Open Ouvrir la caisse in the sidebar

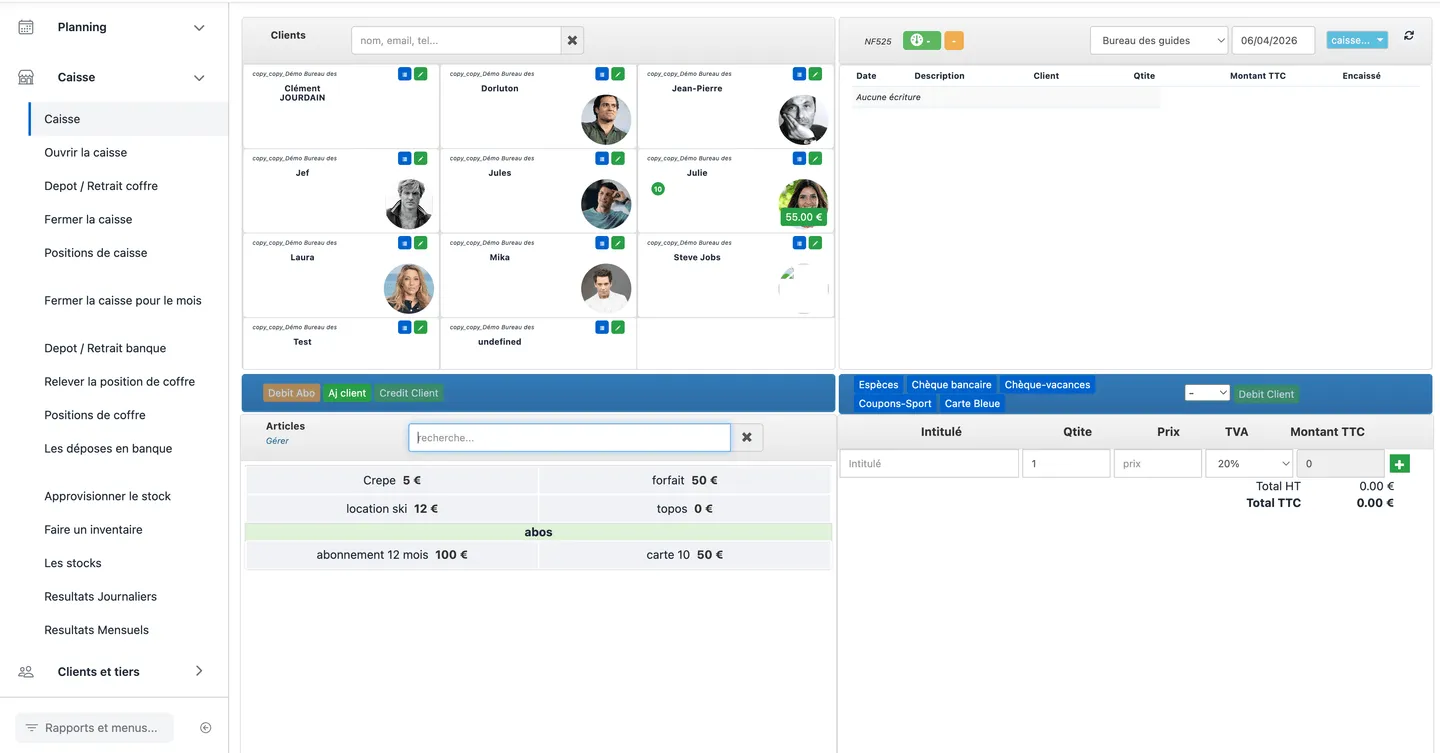pos(86,152)
